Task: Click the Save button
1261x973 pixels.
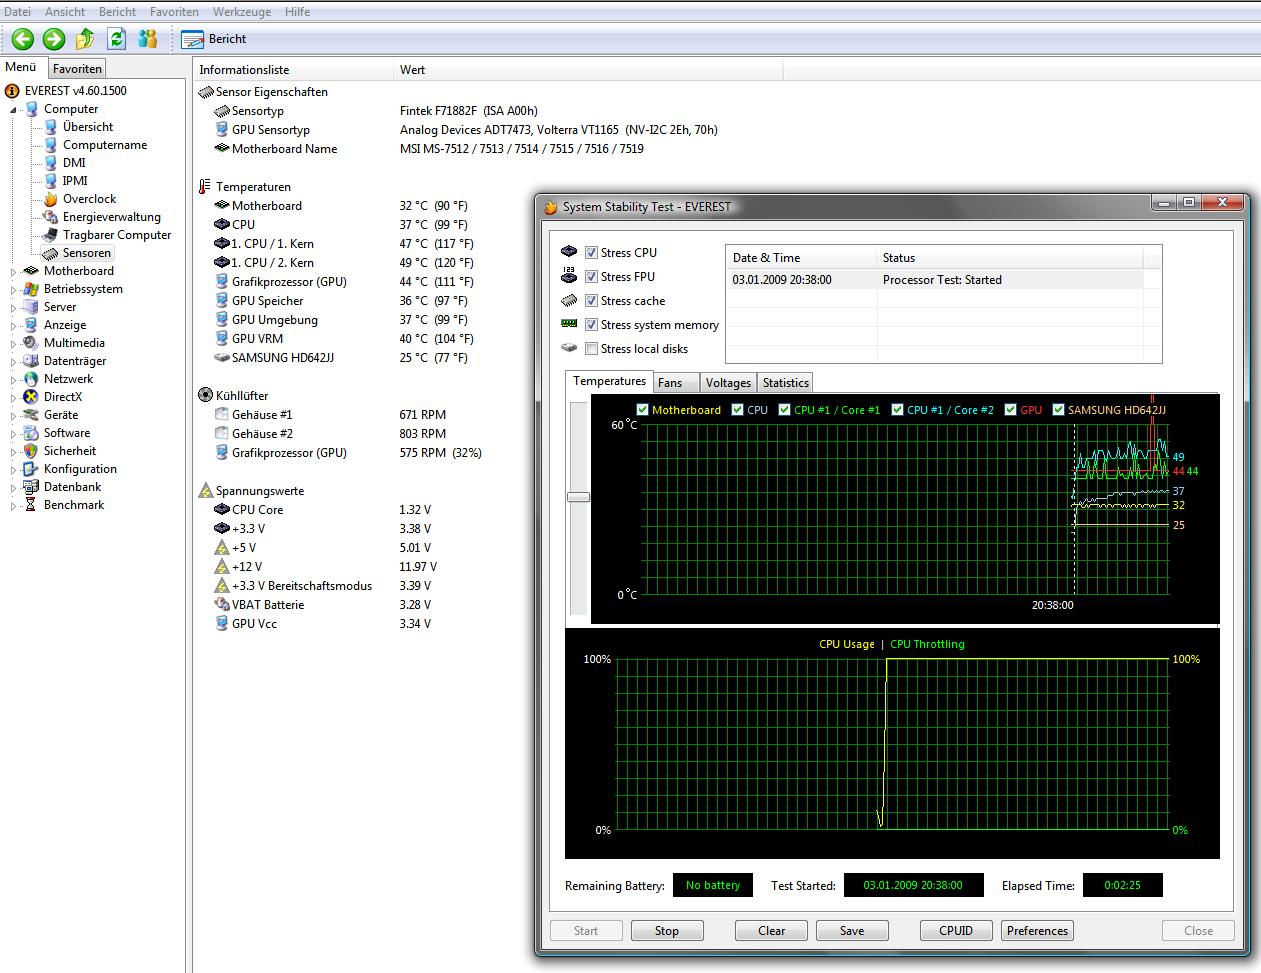Action: (852, 931)
